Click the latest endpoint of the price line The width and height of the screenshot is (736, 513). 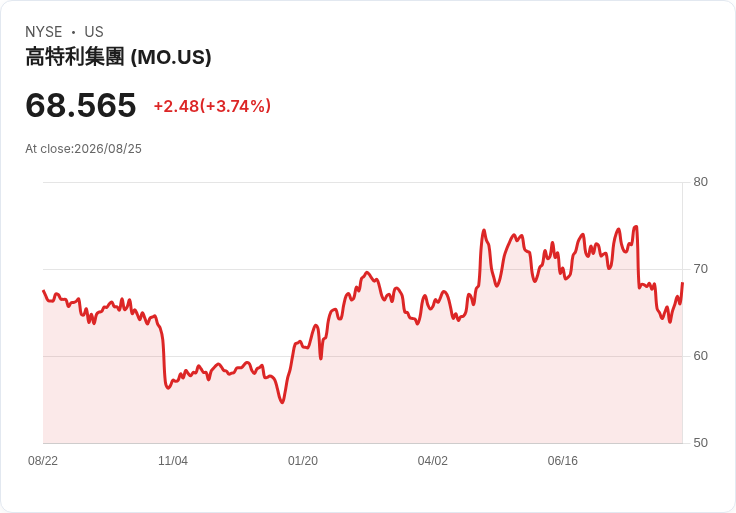pos(682,283)
